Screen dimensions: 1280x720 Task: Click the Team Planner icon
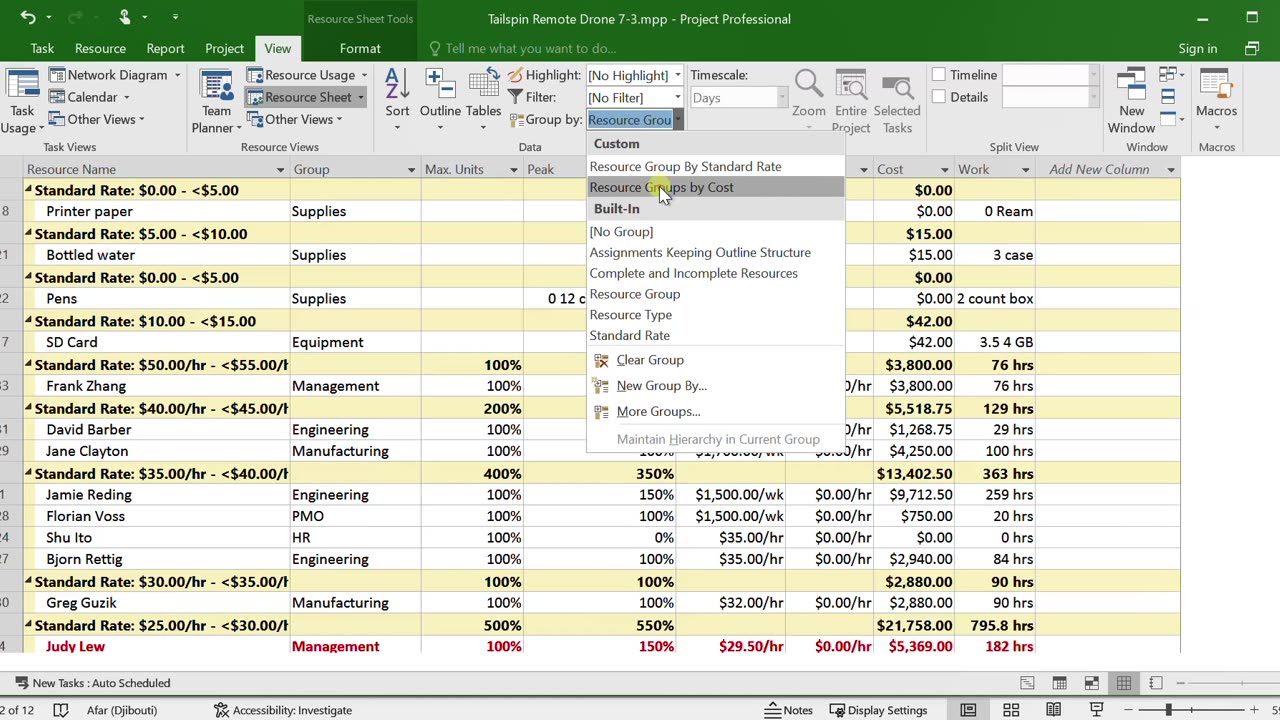click(x=216, y=100)
